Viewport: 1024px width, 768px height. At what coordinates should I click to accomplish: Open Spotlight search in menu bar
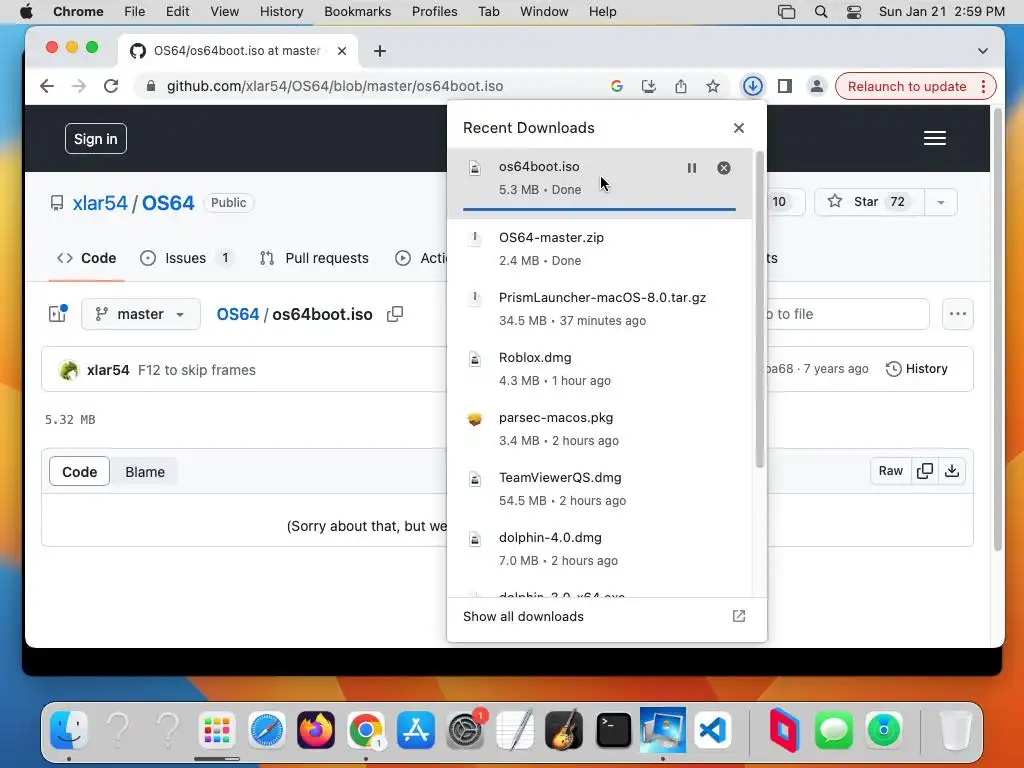(x=821, y=12)
